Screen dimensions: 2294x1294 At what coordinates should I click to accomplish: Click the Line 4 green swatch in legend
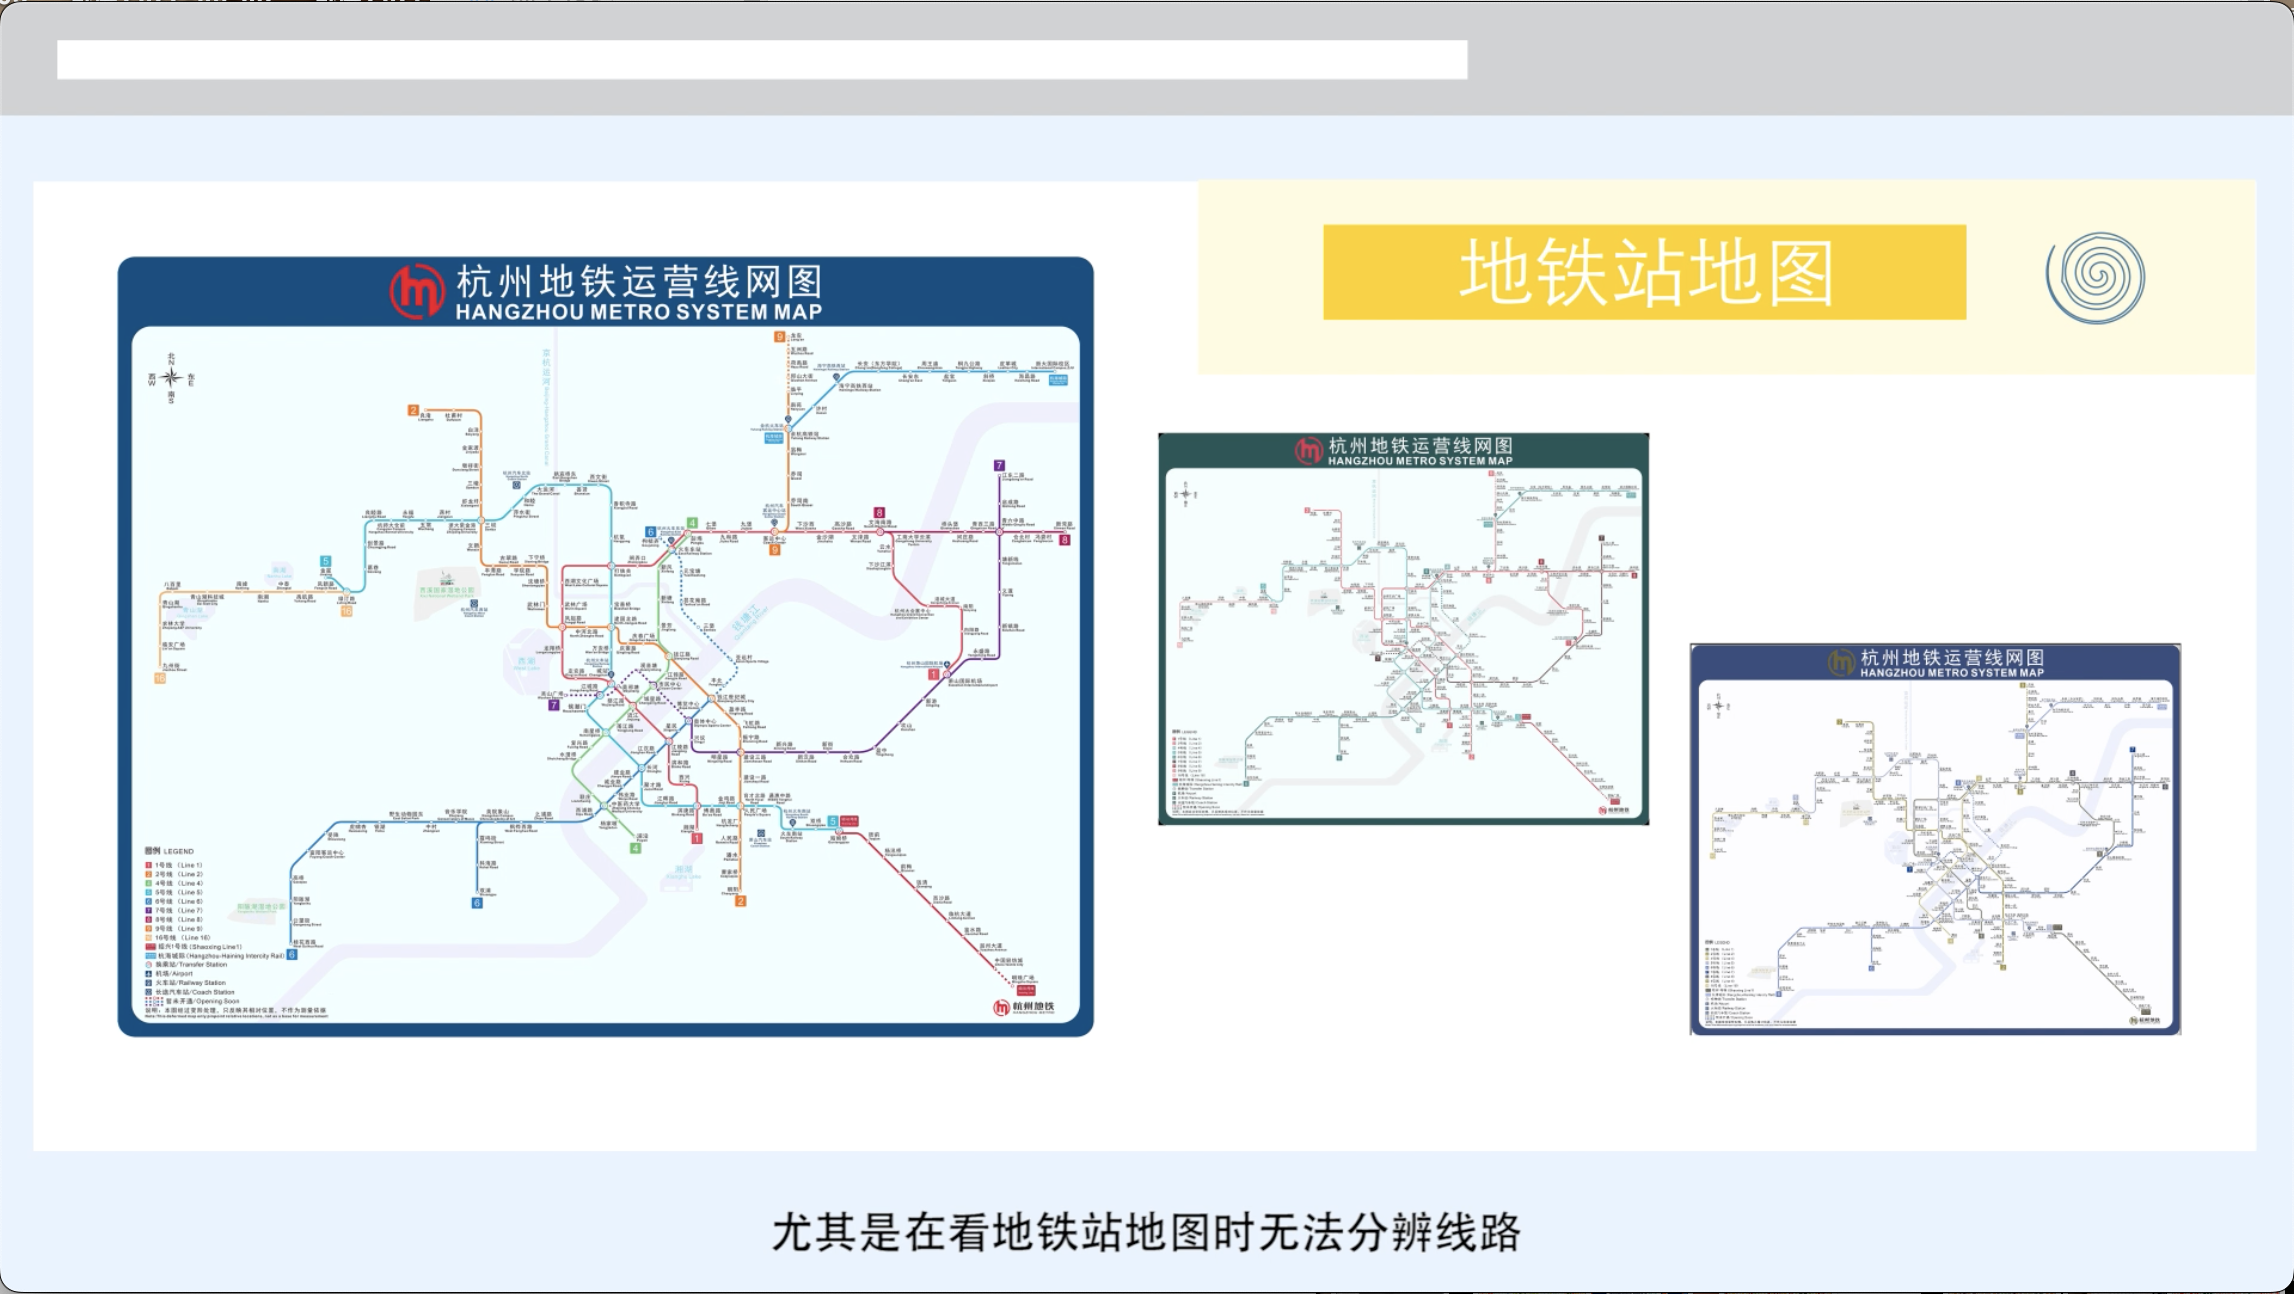149,883
